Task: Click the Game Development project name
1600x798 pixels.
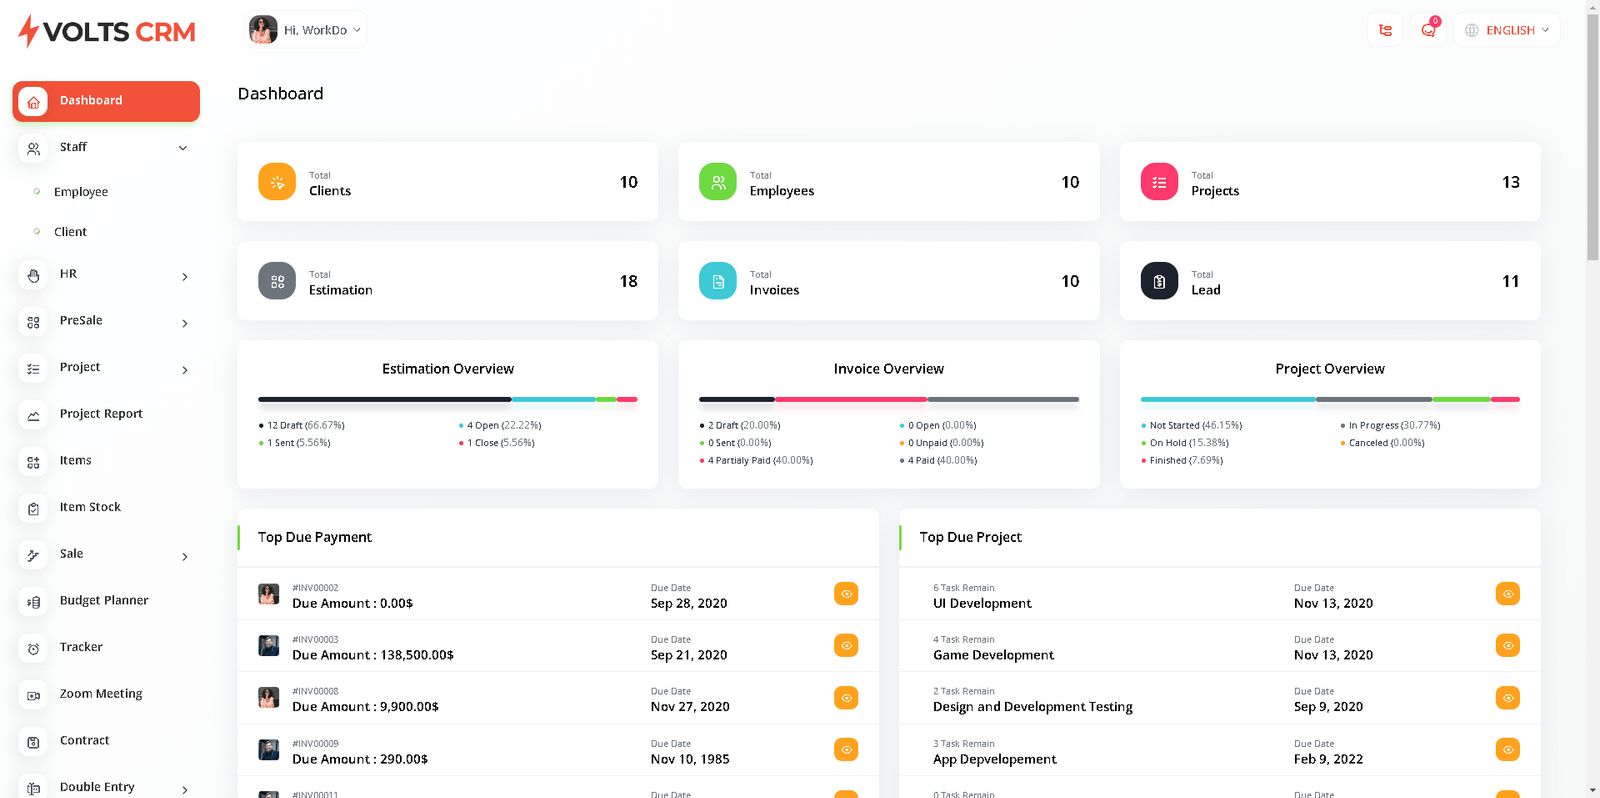Action: coord(993,655)
